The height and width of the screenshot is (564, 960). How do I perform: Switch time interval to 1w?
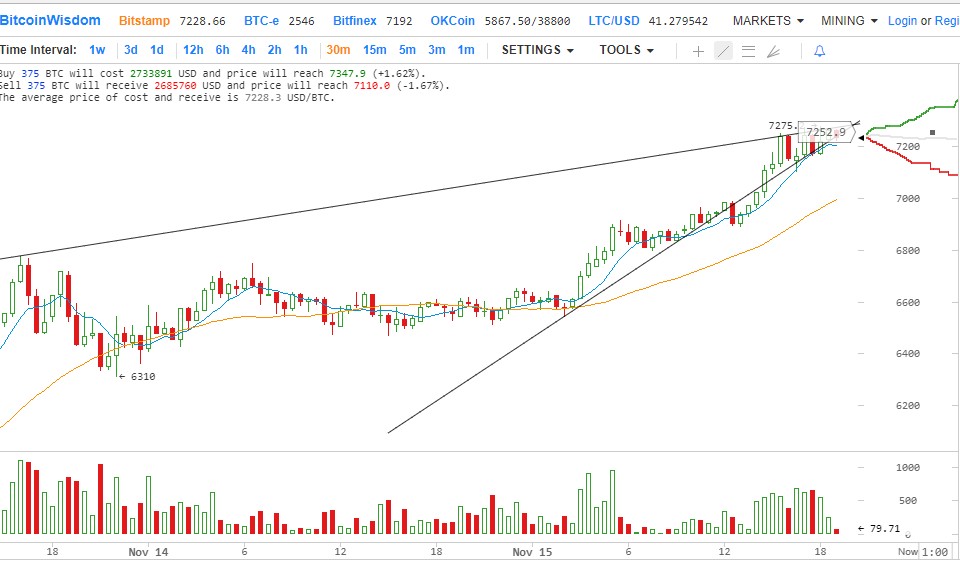[x=97, y=50]
